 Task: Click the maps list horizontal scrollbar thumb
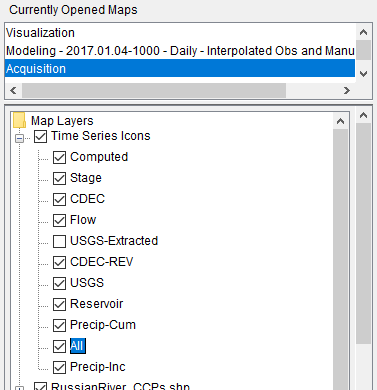click(x=154, y=90)
